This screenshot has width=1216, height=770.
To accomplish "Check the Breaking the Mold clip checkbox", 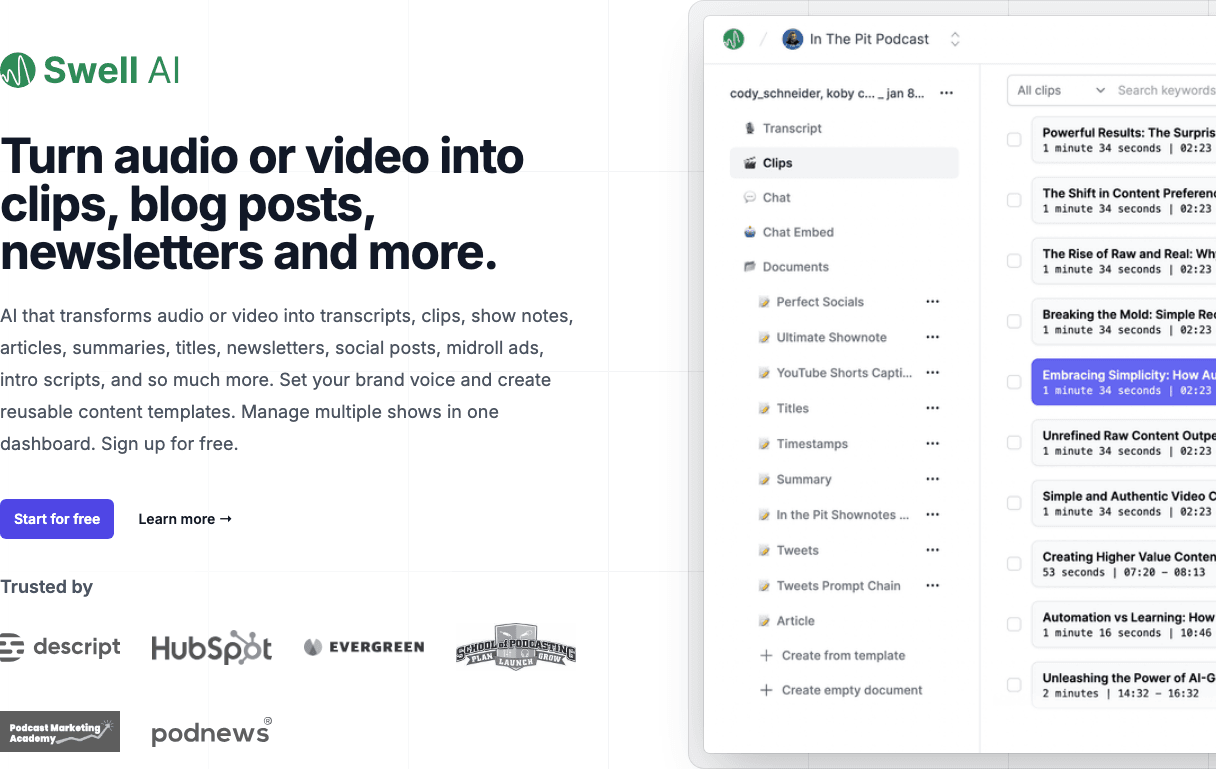I will tap(1014, 322).
